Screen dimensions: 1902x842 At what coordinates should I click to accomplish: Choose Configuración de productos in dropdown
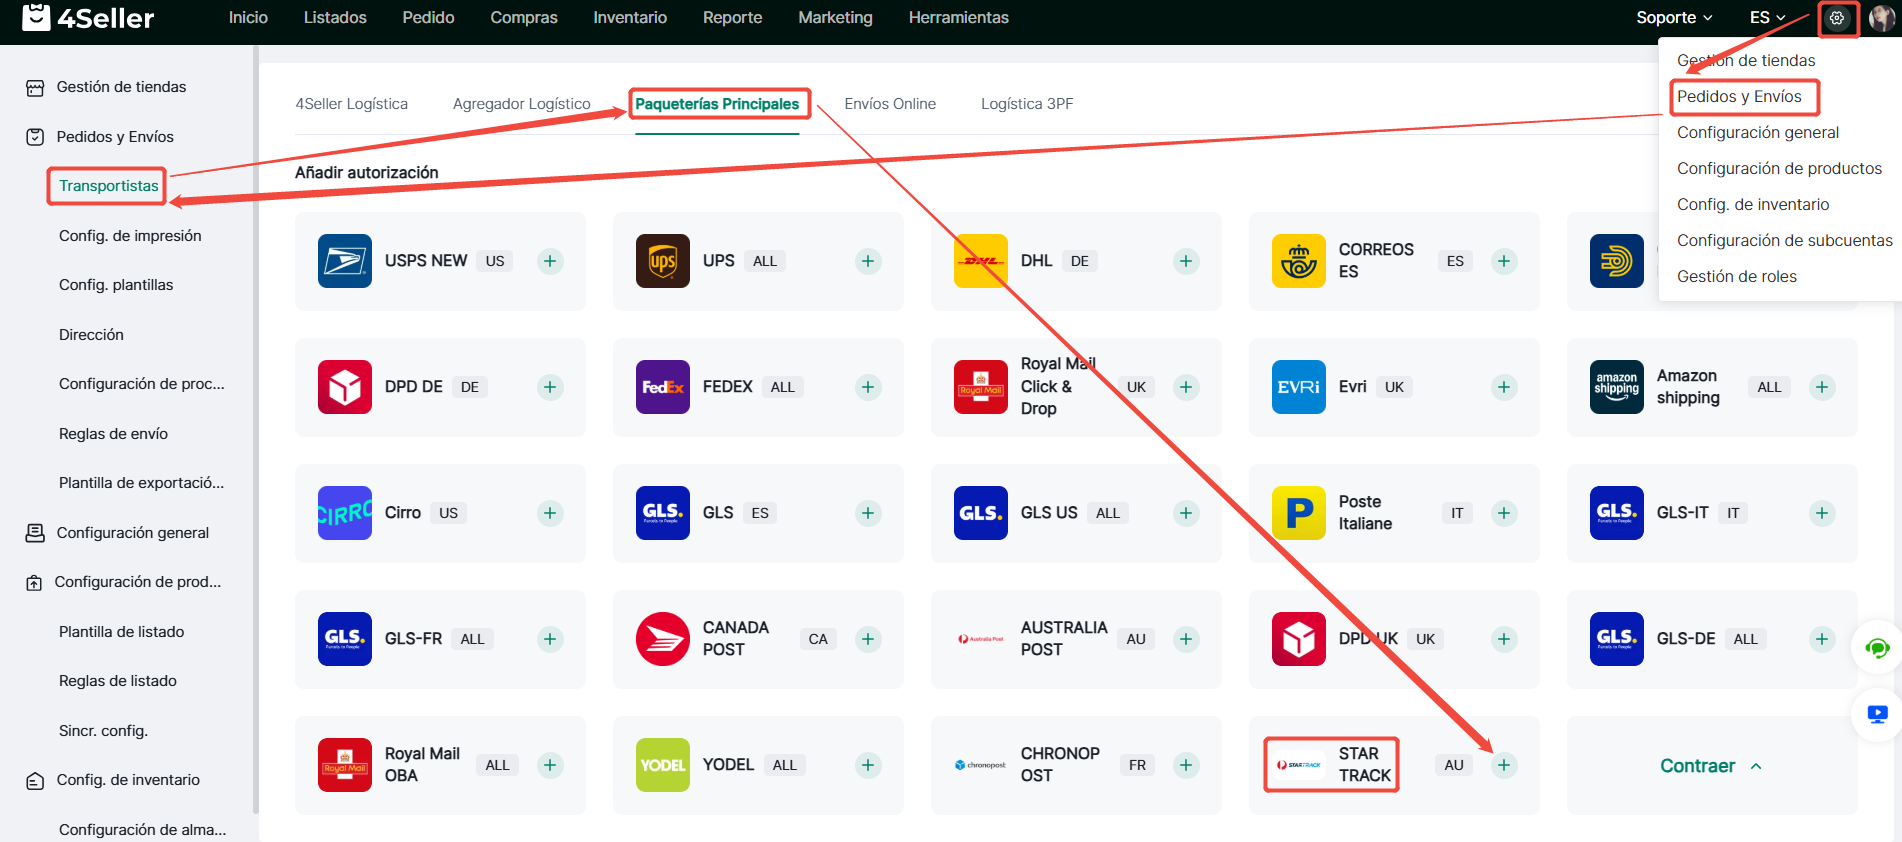point(1779,169)
